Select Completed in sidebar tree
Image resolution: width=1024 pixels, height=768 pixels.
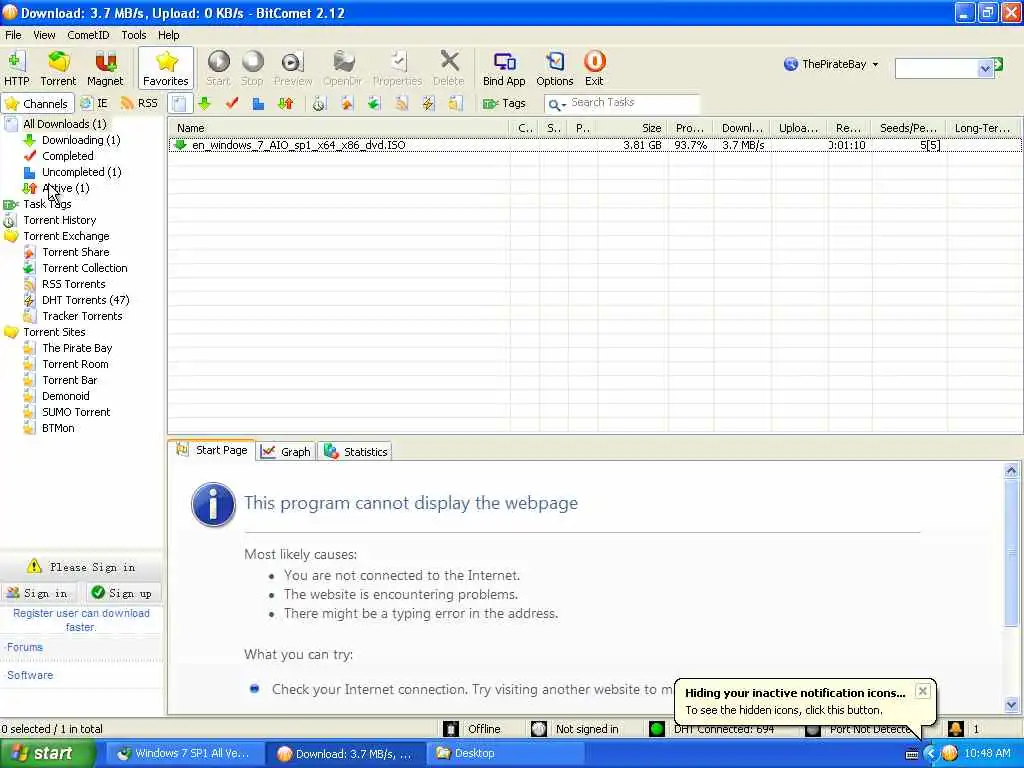[68, 156]
